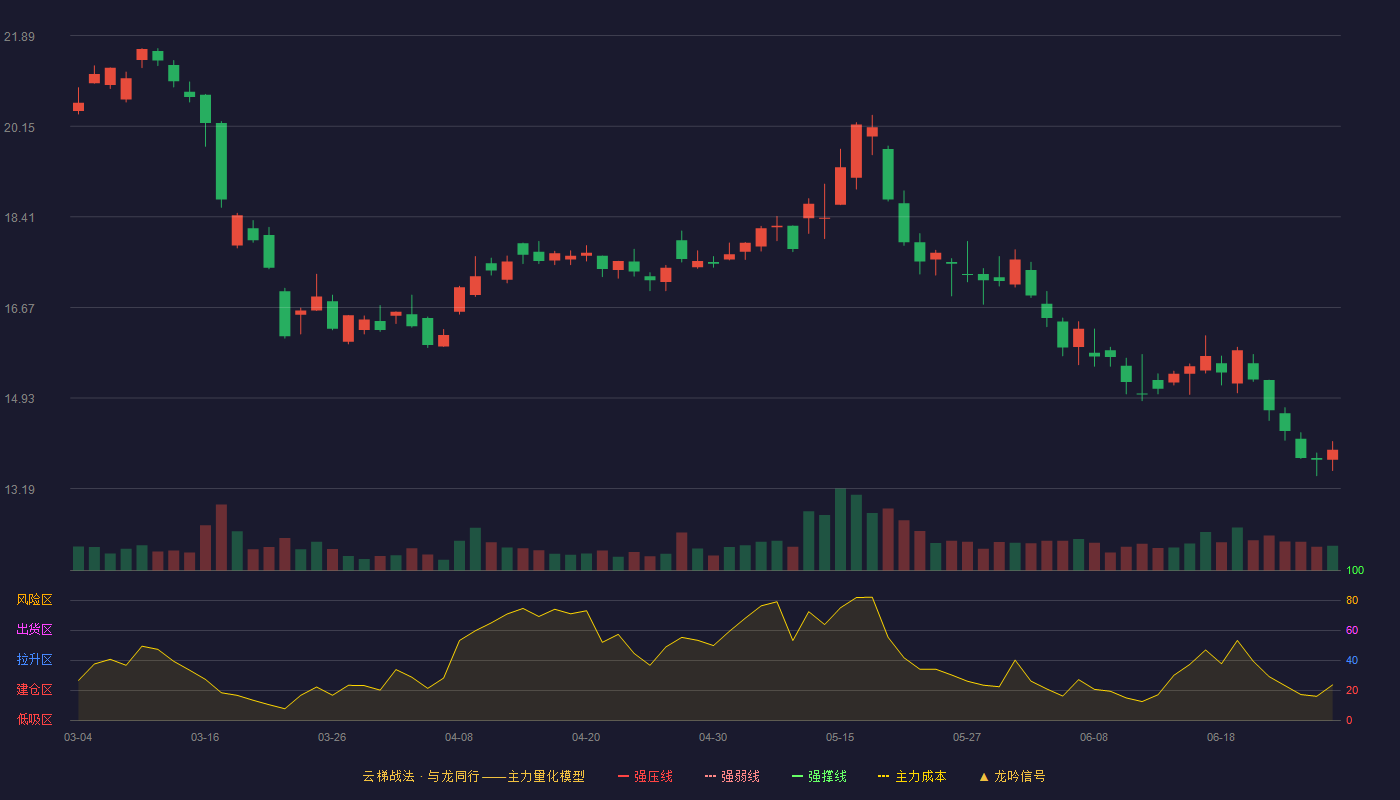Click the 风险区 zone label
Image resolution: width=1400 pixels, height=800 pixels.
click(34, 600)
